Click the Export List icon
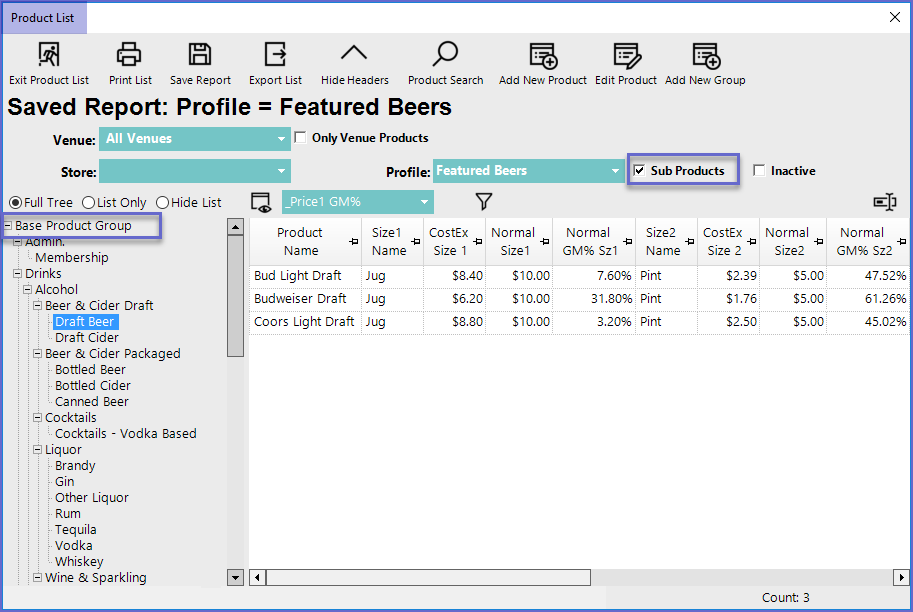The height and width of the screenshot is (612, 913). click(x=275, y=54)
